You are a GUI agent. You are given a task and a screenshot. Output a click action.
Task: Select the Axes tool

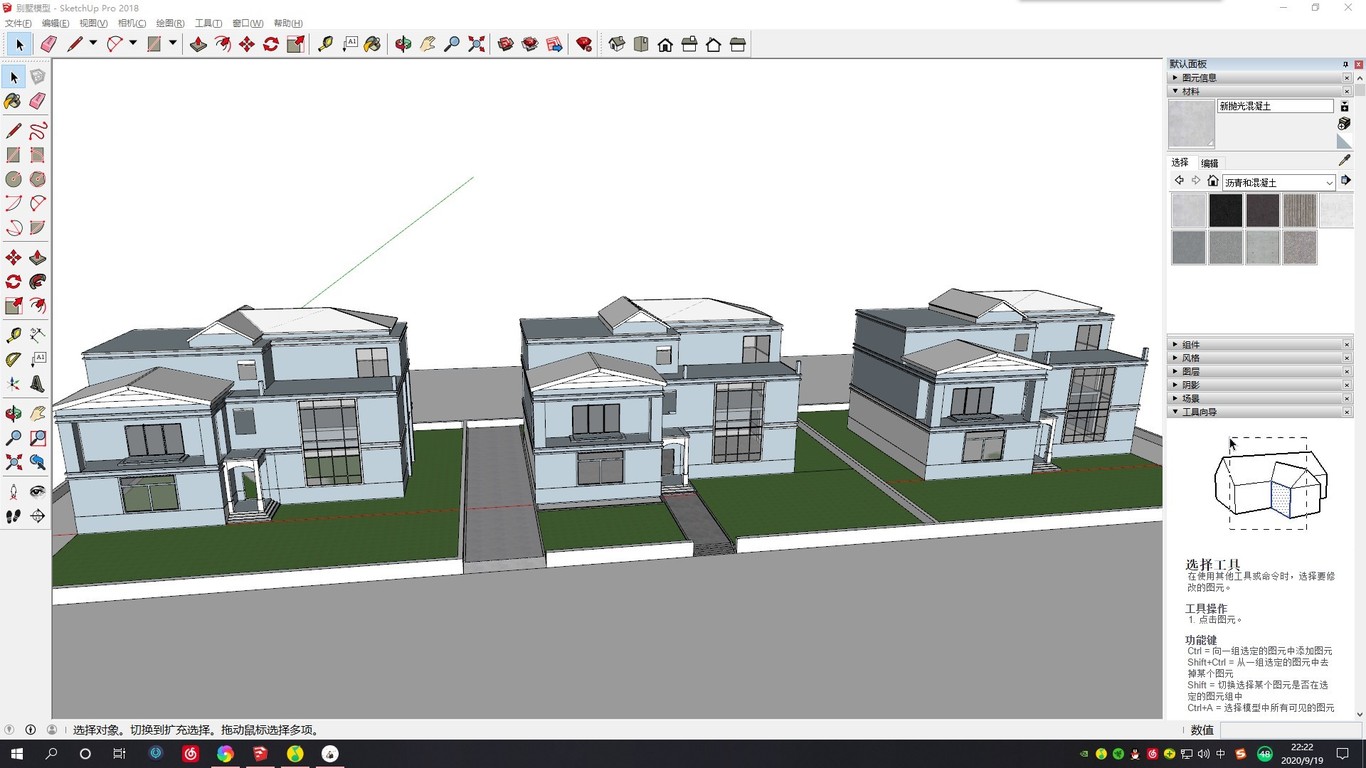pyautogui.click(x=14, y=383)
